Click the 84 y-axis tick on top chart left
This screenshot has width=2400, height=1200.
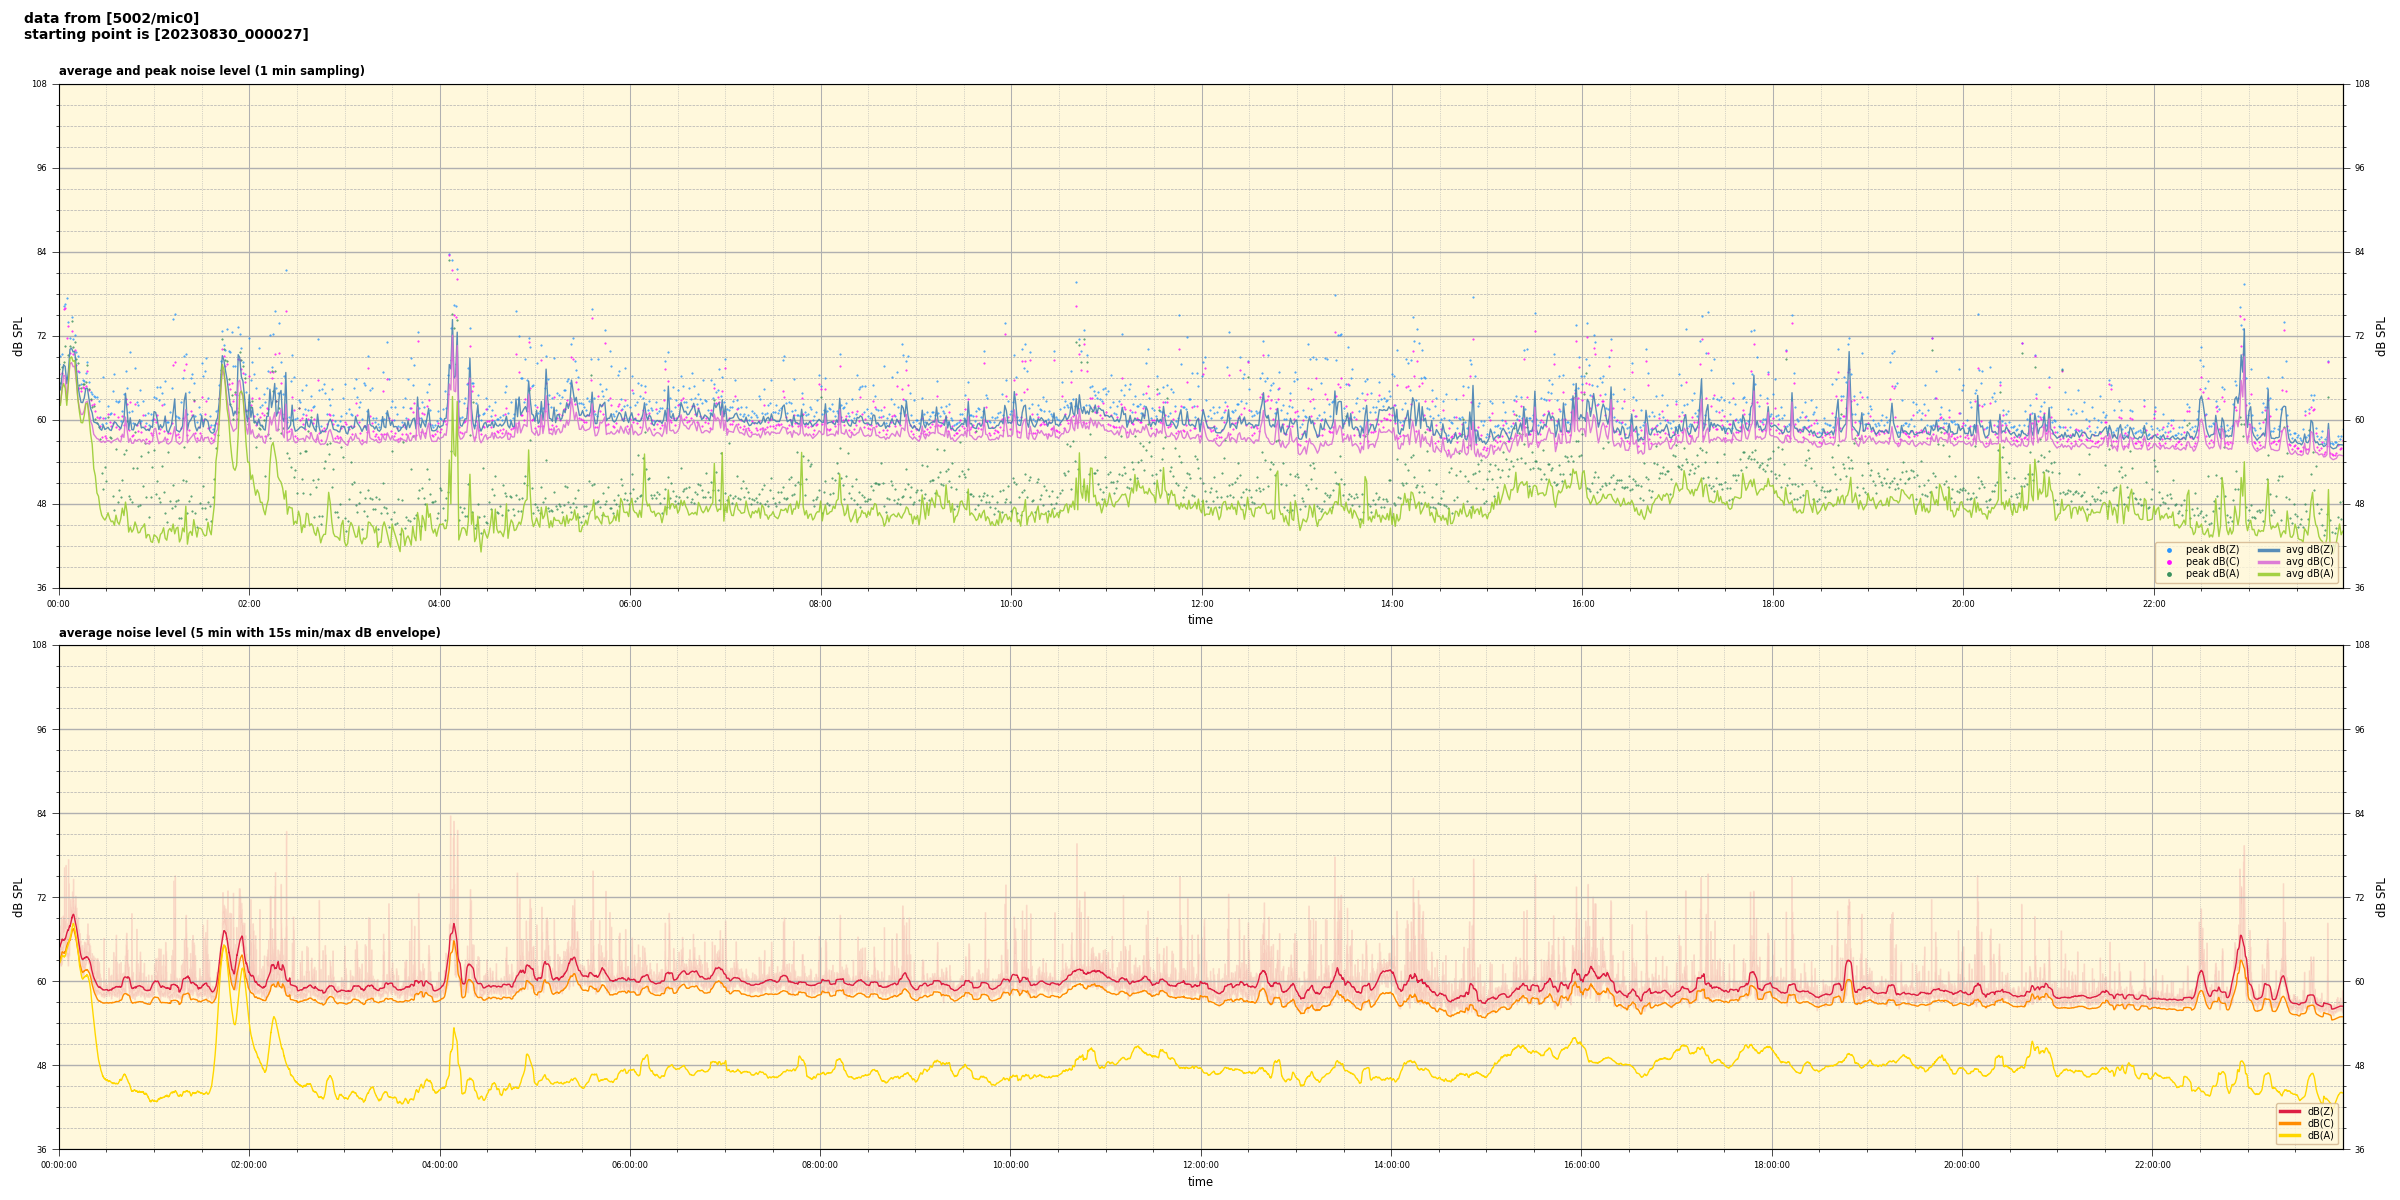click(42, 252)
